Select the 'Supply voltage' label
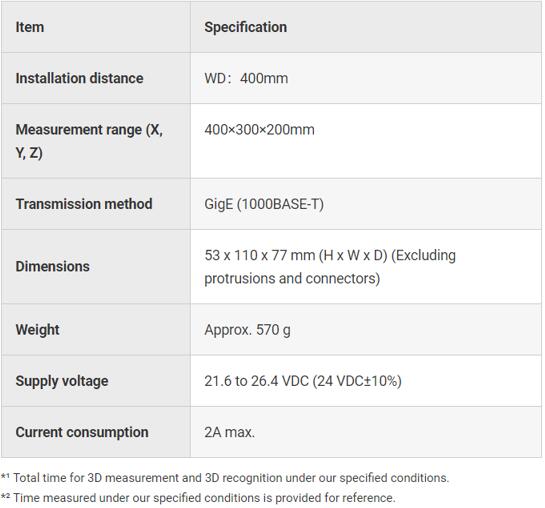This screenshot has width=545, height=508. pos(62,381)
